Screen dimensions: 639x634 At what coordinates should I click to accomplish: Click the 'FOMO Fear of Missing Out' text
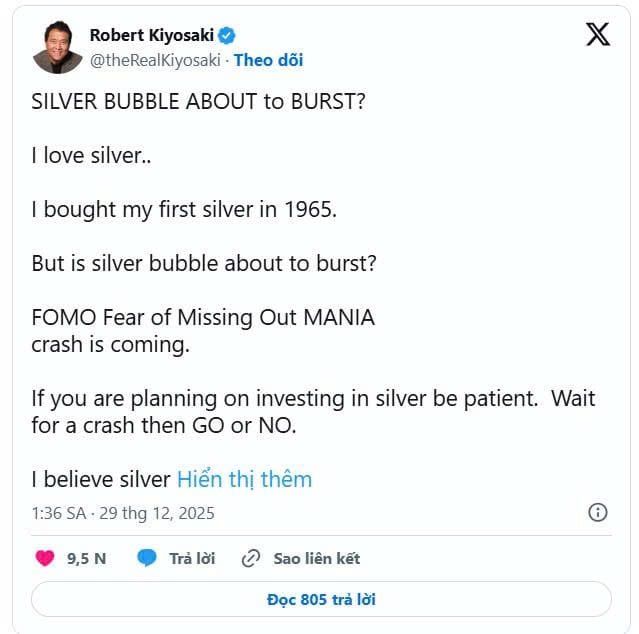[203, 318]
